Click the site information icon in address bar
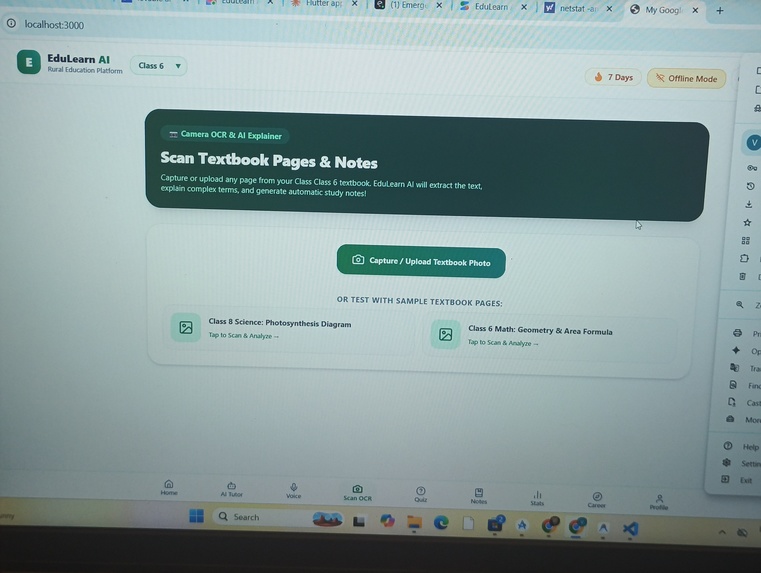761x573 pixels. (11, 23)
